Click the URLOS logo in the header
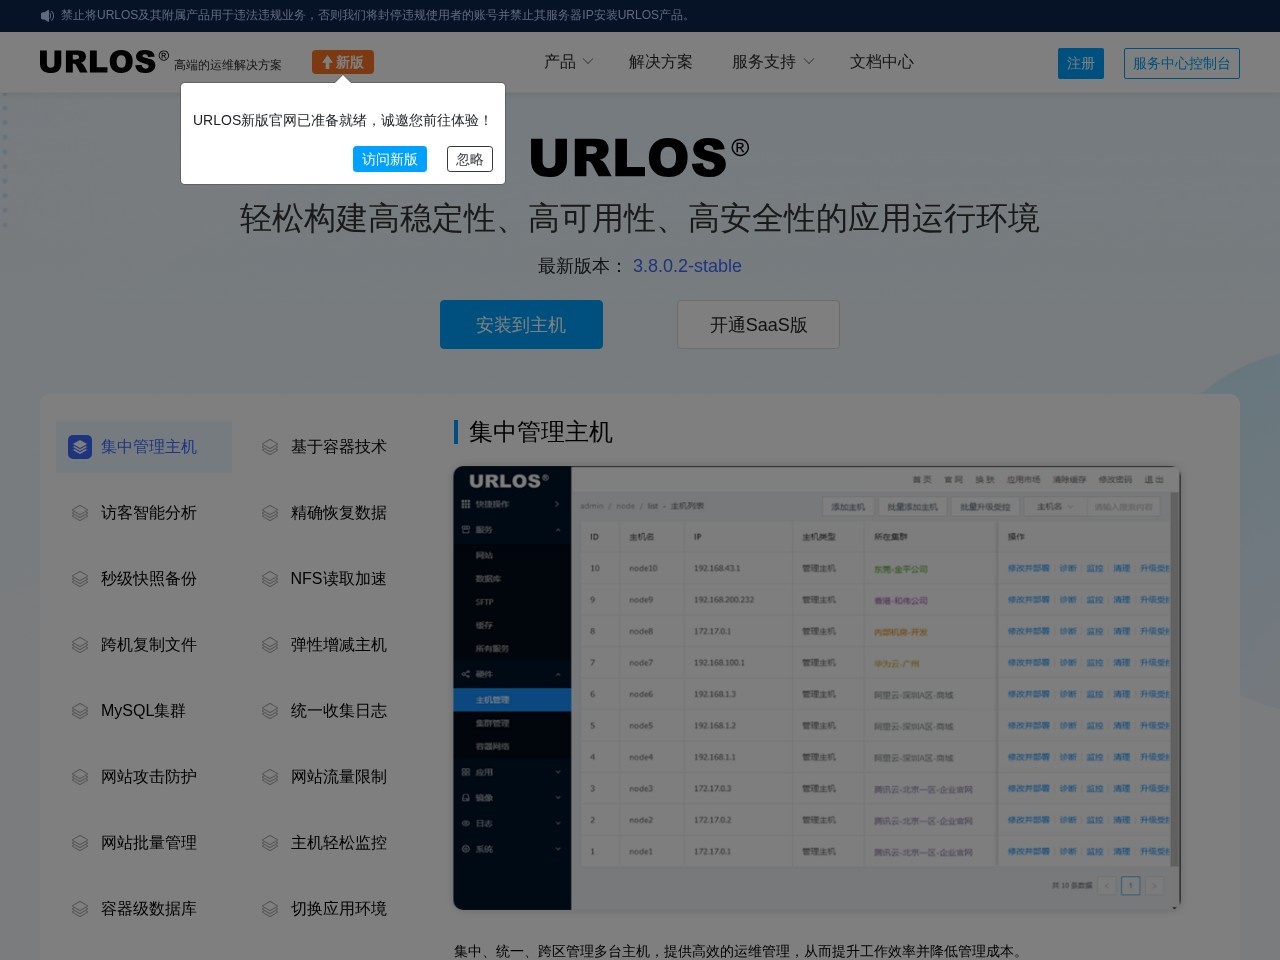The height and width of the screenshot is (960, 1280). click(98, 62)
